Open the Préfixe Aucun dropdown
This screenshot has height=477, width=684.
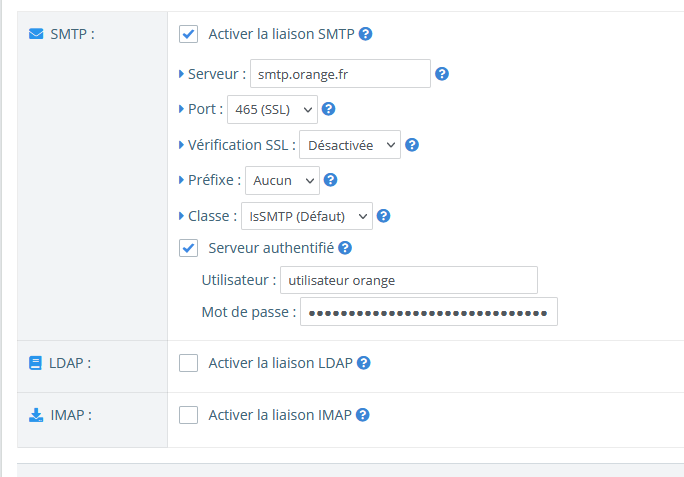[282, 180]
